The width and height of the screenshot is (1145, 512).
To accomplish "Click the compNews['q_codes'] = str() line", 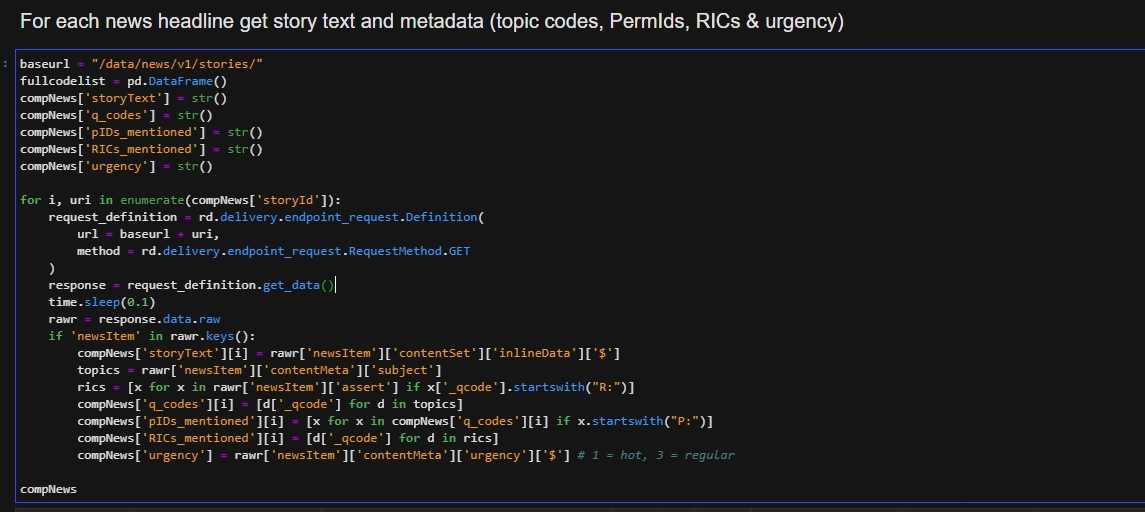I will click(116, 115).
